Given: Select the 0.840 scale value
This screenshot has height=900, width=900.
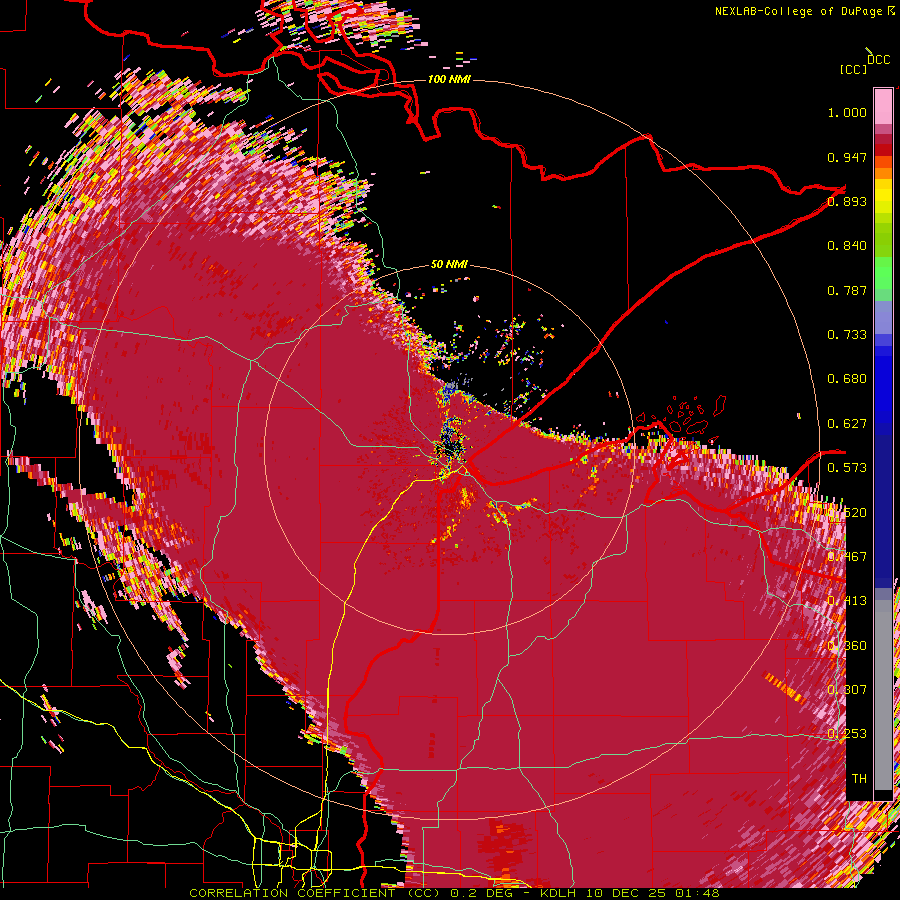Looking at the screenshot, I should click(847, 246).
